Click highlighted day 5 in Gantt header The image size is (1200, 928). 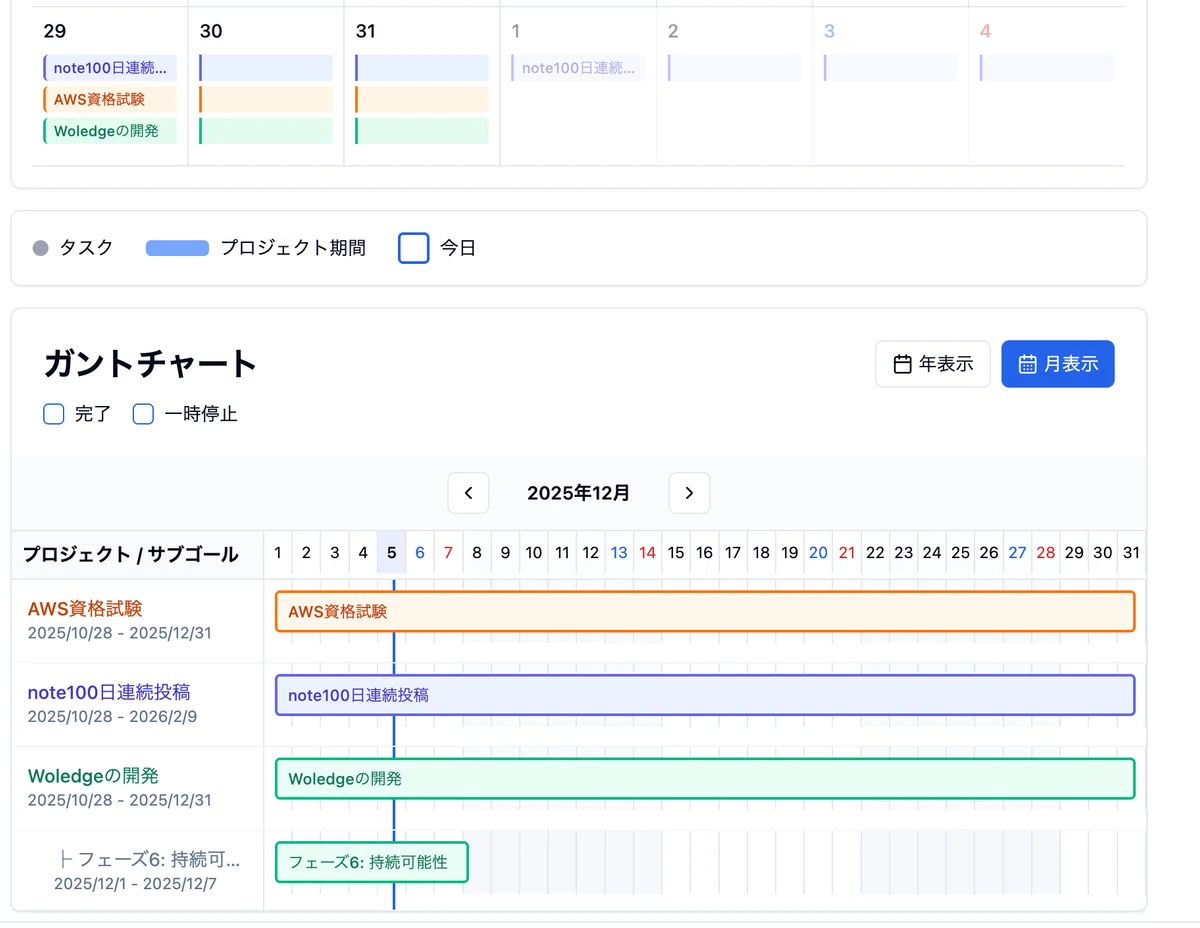[391, 552]
